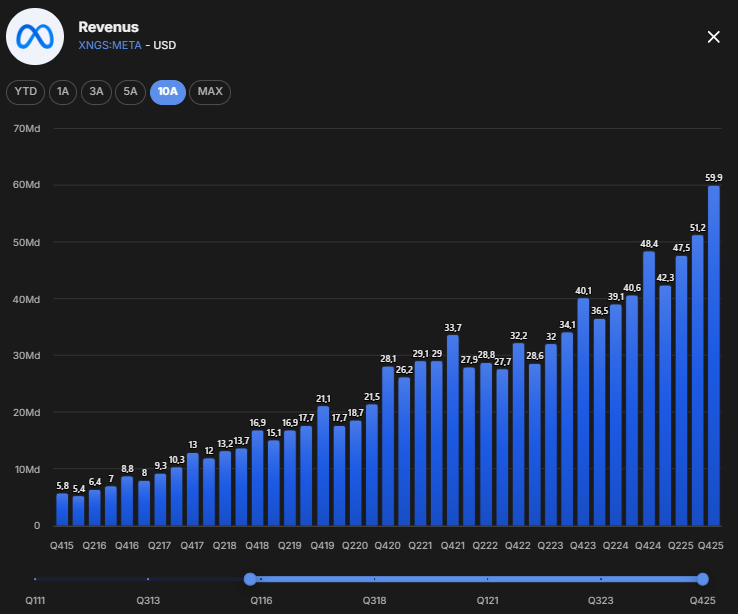
Task: Click the bar labeled 34,1
Action: [x=567, y=429]
